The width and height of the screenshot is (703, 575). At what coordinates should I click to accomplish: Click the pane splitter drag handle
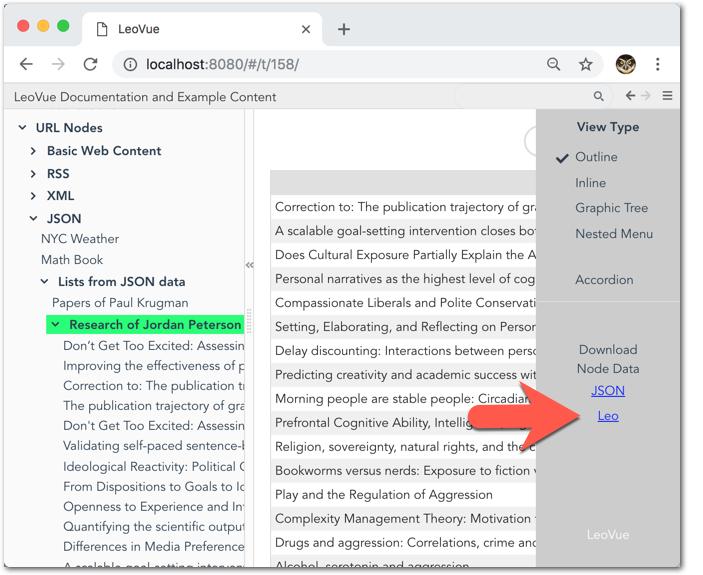[x=249, y=321]
